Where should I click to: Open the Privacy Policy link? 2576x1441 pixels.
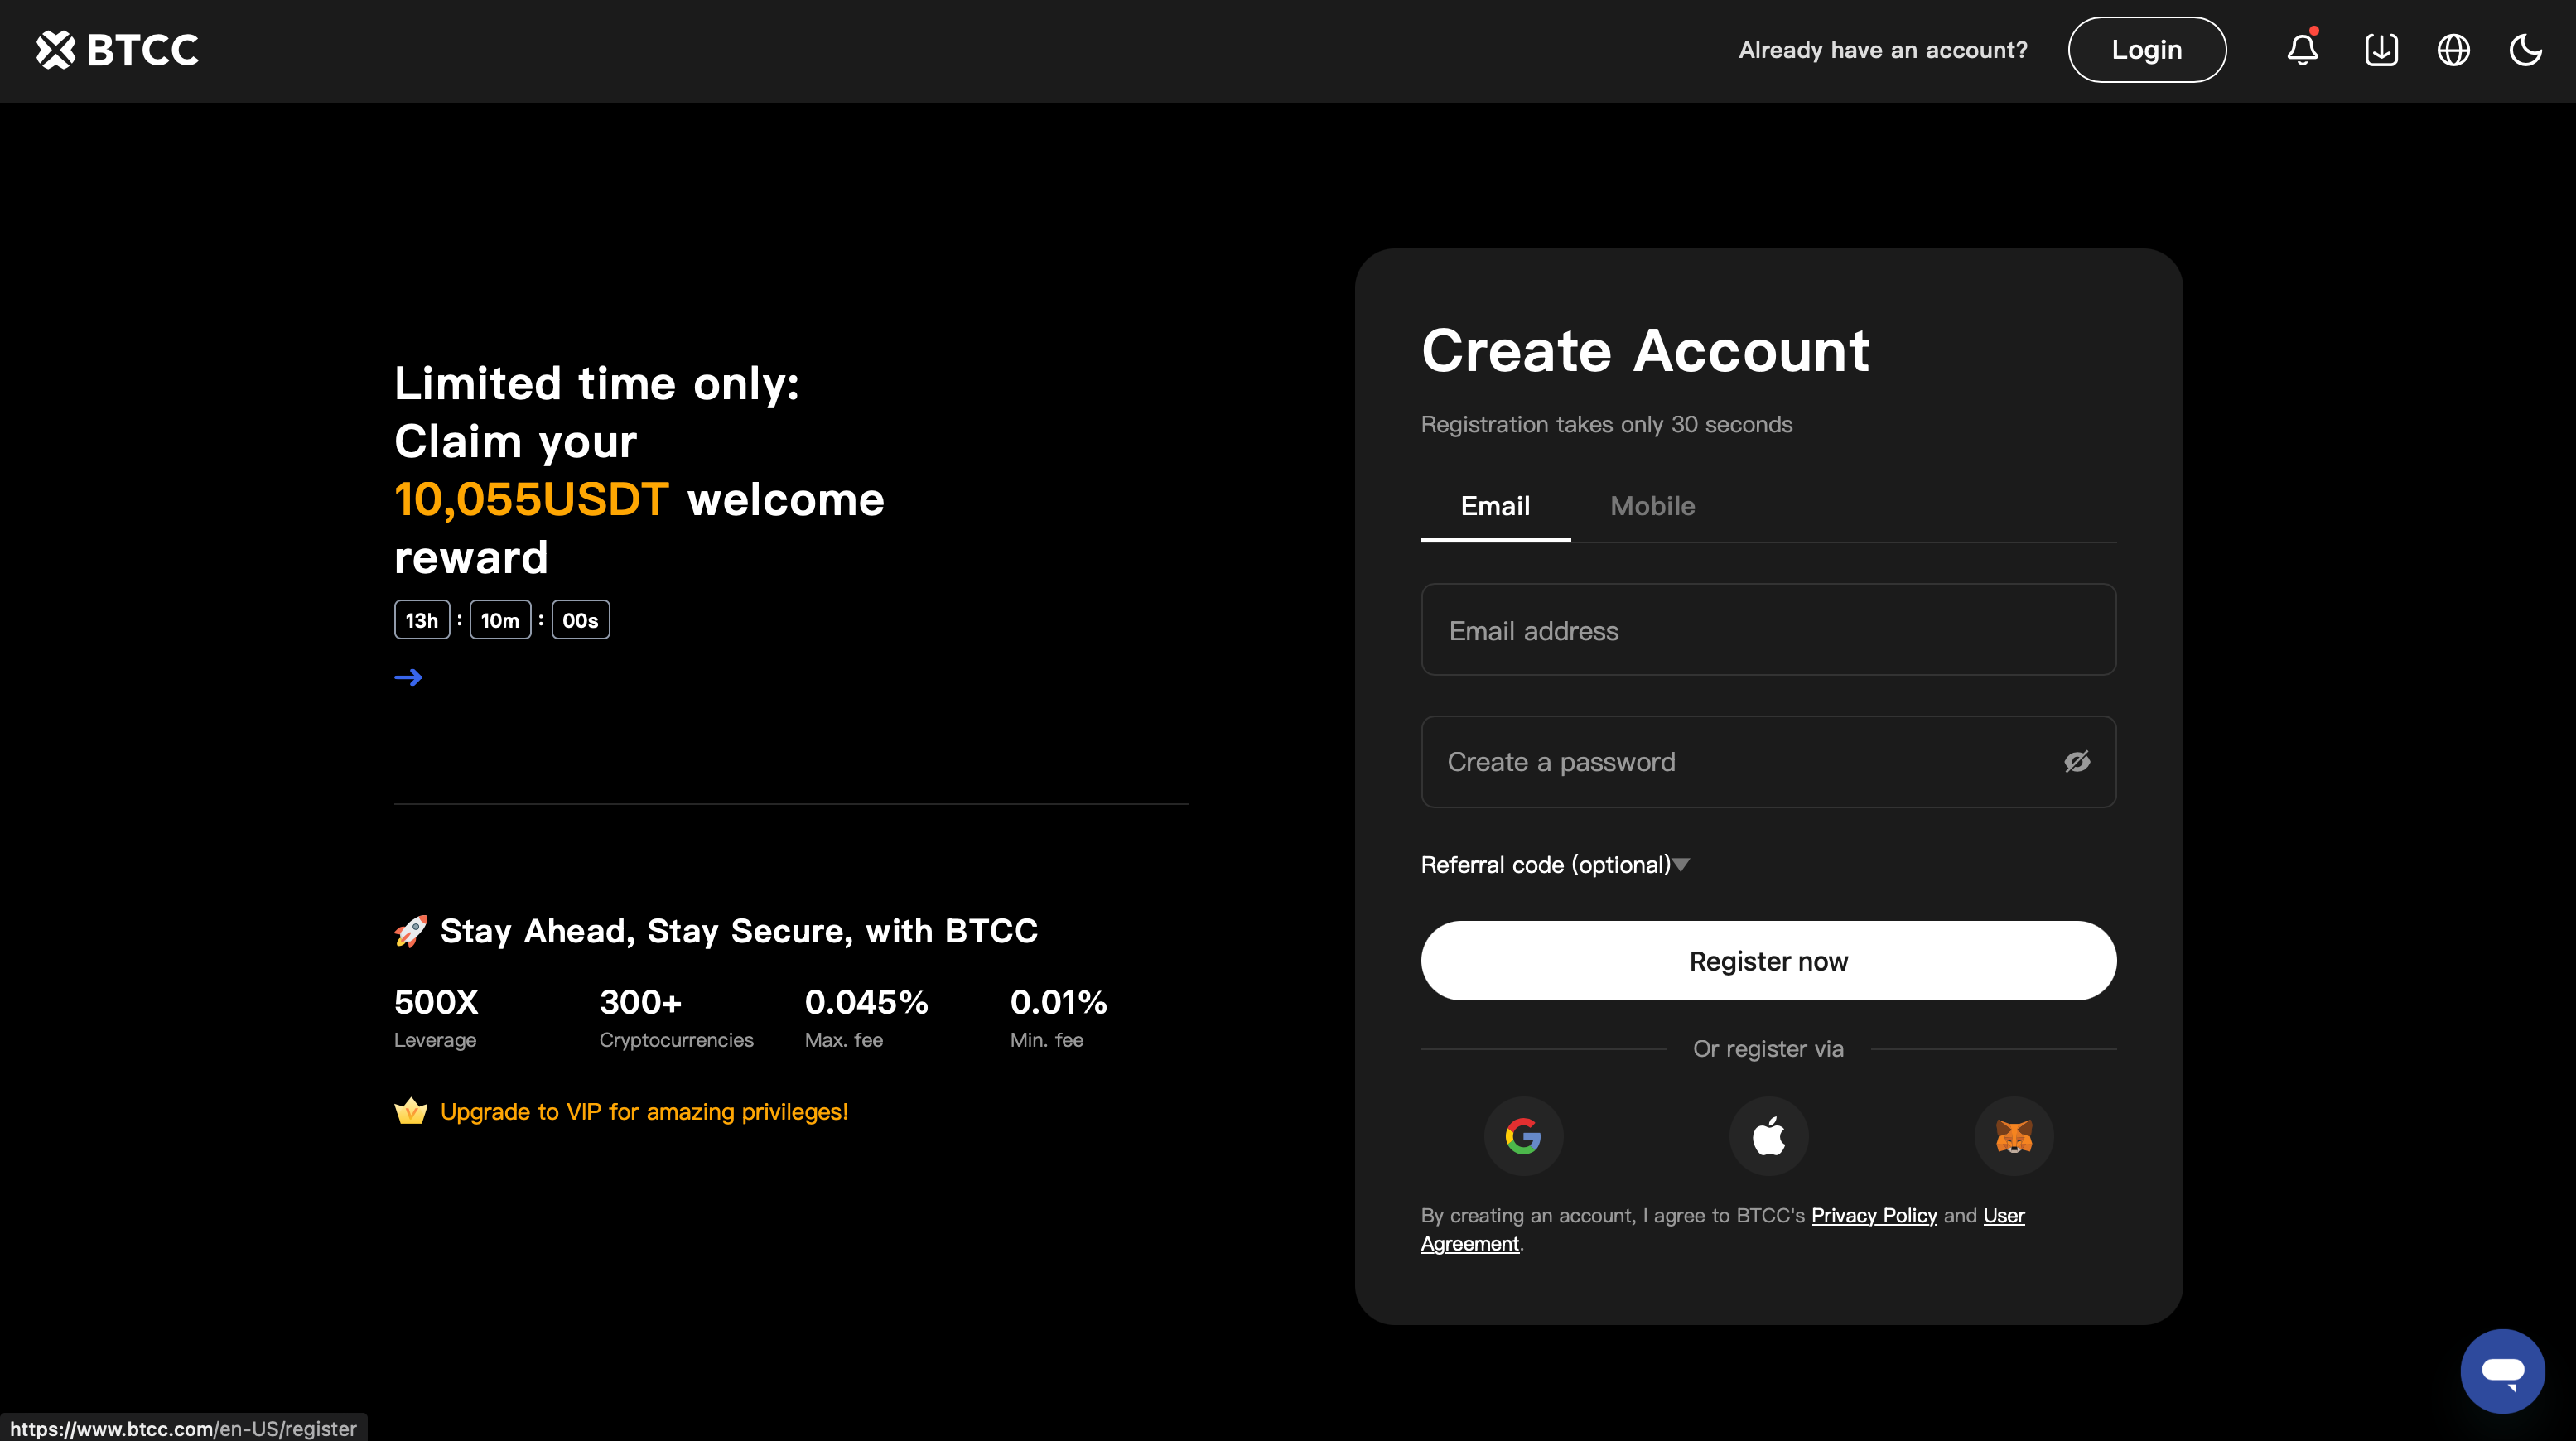point(1874,1215)
